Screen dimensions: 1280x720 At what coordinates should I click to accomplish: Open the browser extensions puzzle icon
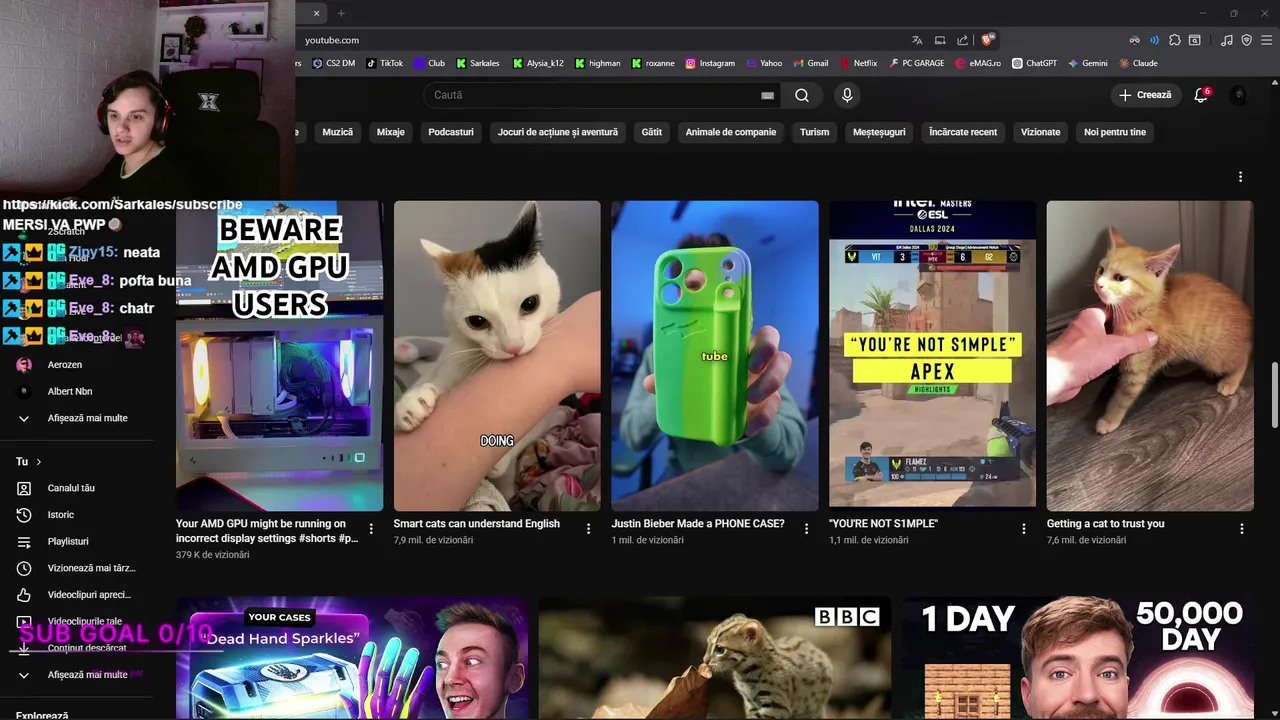coord(1175,40)
